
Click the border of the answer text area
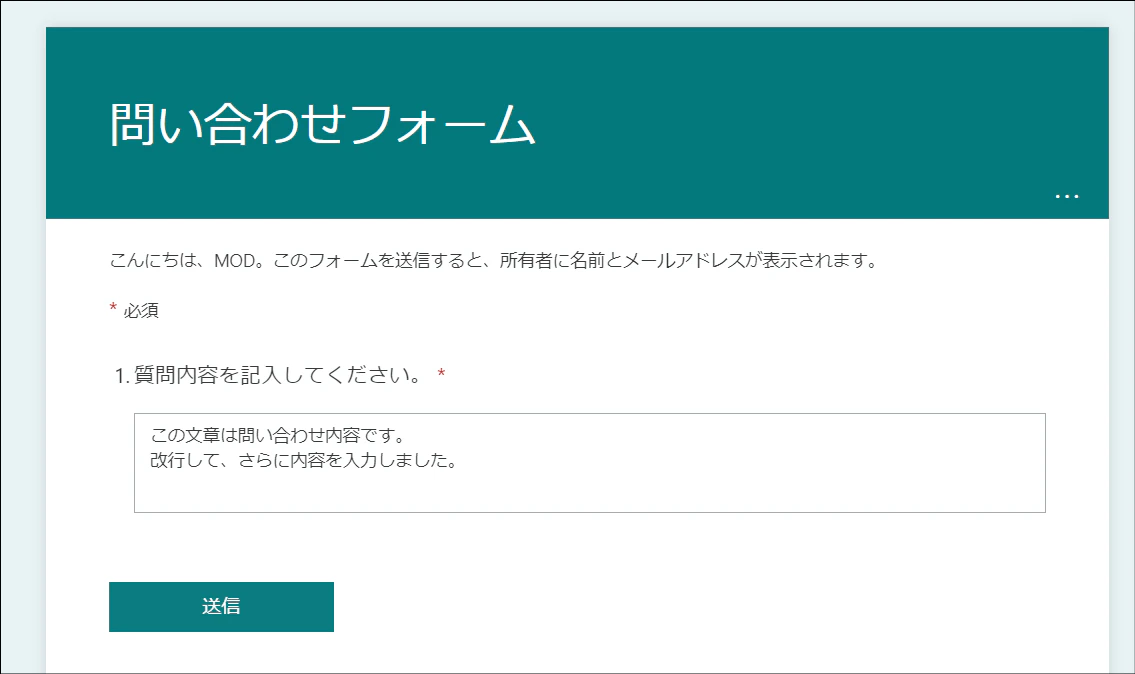[590, 414]
